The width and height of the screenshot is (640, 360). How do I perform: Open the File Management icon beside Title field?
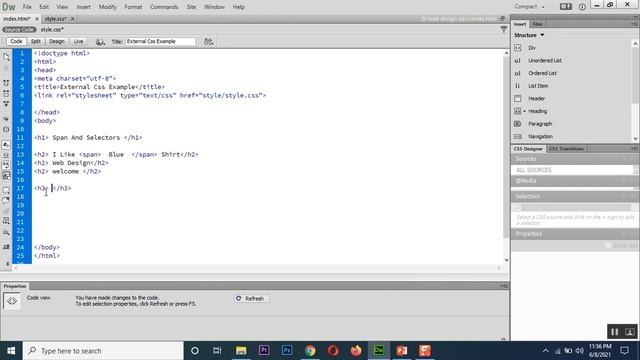(209, 42)
